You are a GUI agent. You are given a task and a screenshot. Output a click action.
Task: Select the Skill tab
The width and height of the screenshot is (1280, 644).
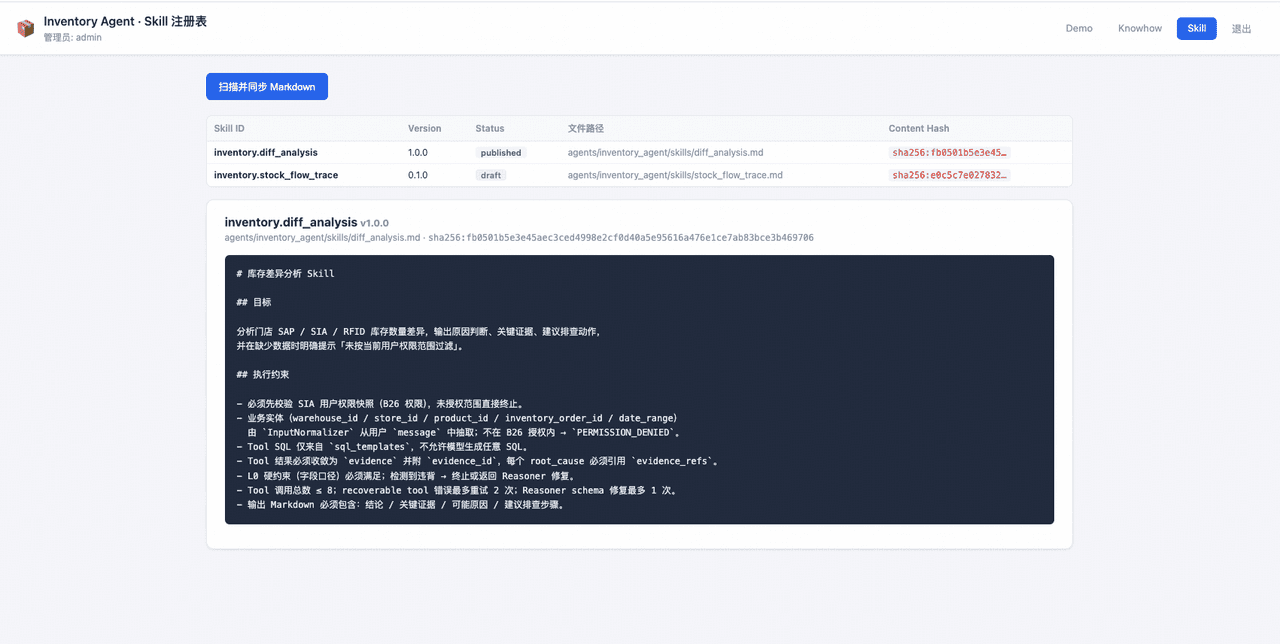tap(1197, 28)
